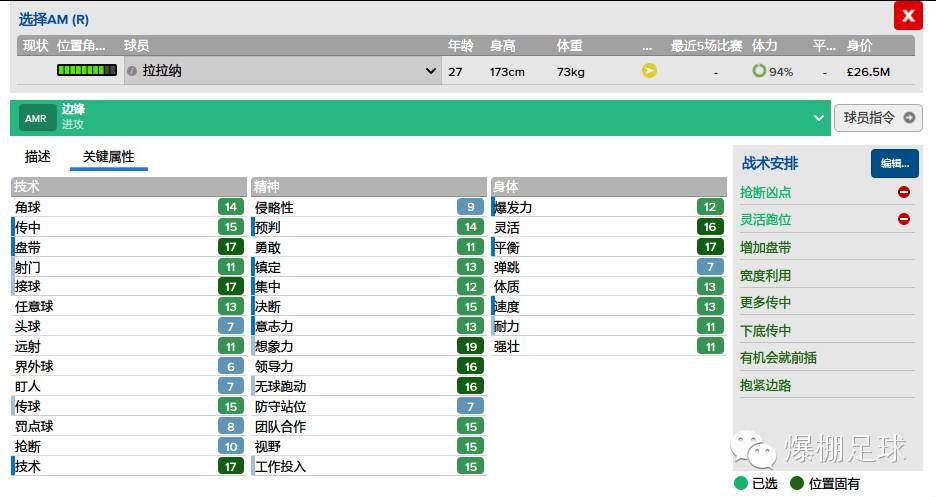Click the 选择AM (R) dialog title
Image resolution: width=936 pixels, height=497 pixels.
54,20
